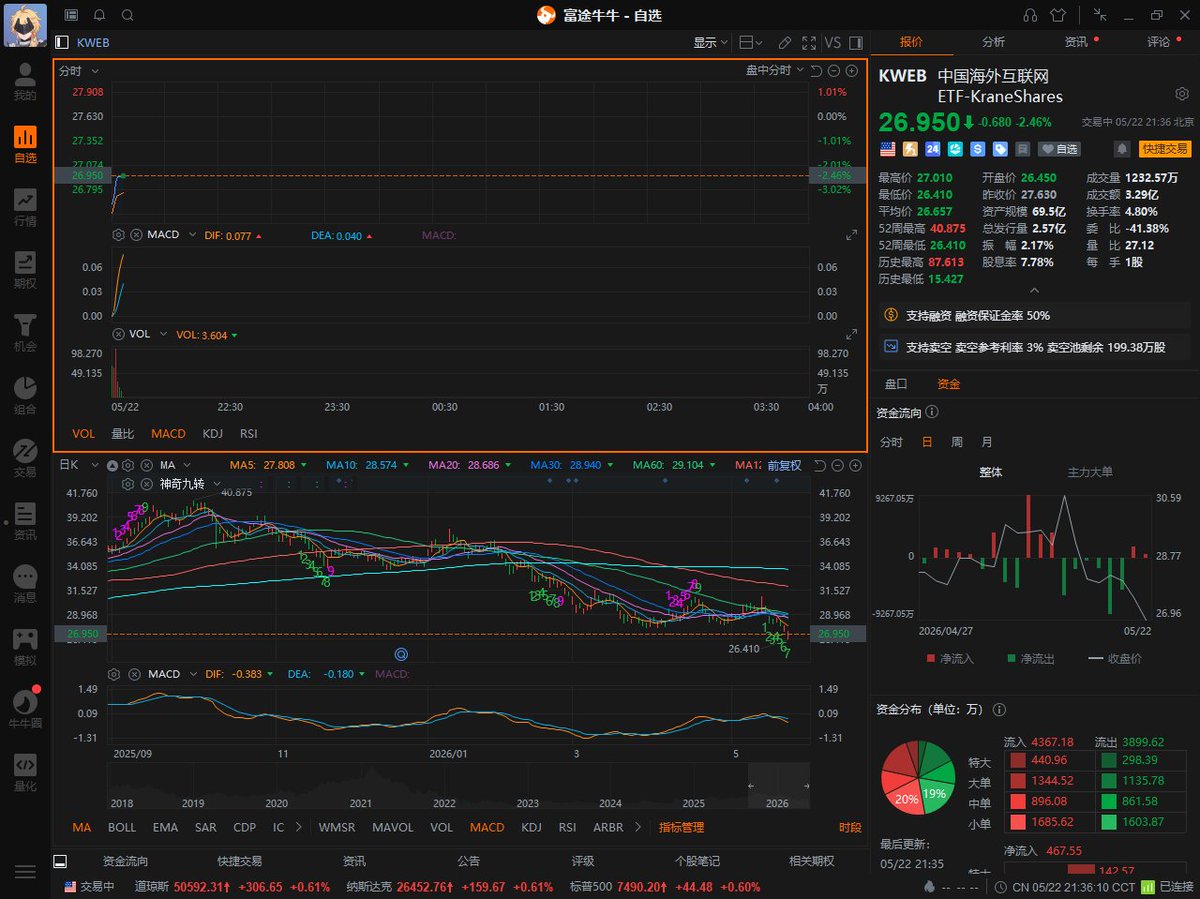Image resolution: width=1200 pixels, height=899 pixels.
Task: Zoom in the intraday chart
Action: [852, 71]
